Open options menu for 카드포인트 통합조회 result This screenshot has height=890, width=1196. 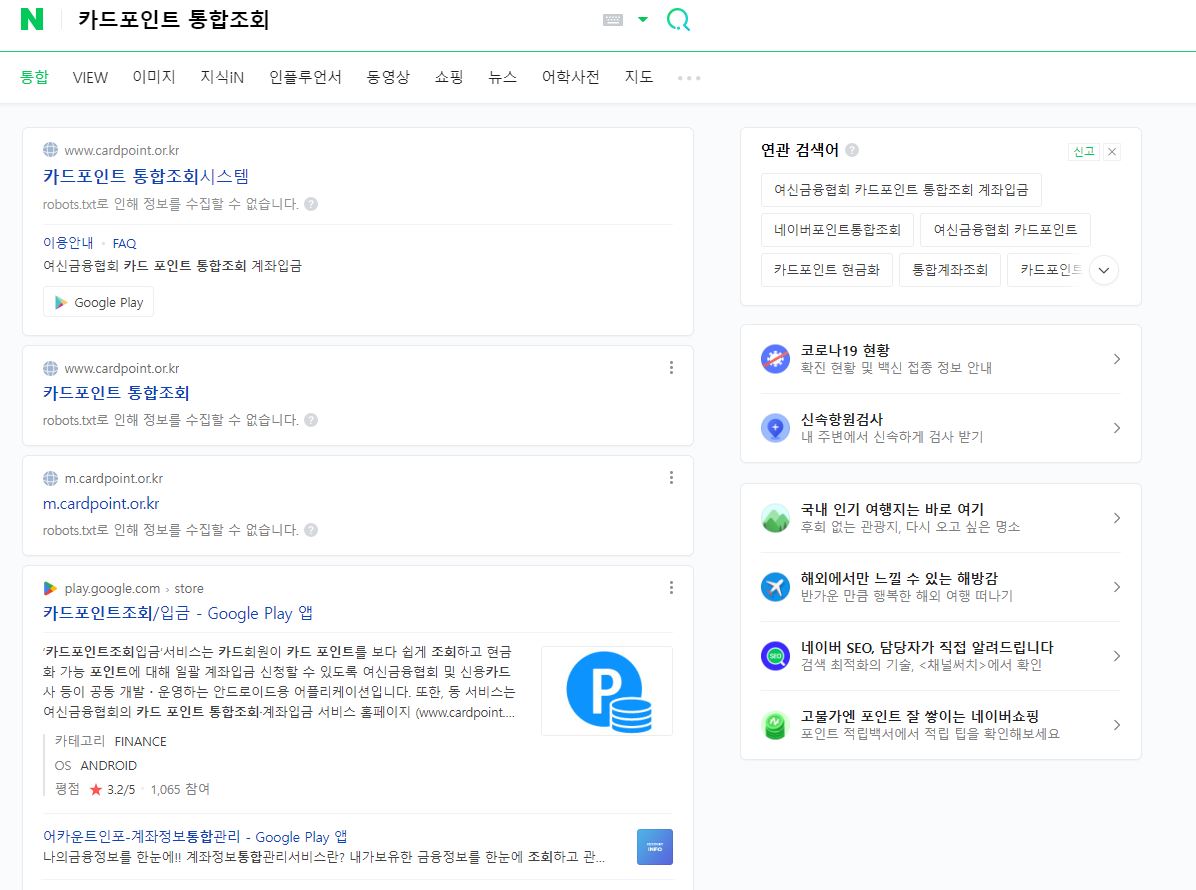coord(671,368)
